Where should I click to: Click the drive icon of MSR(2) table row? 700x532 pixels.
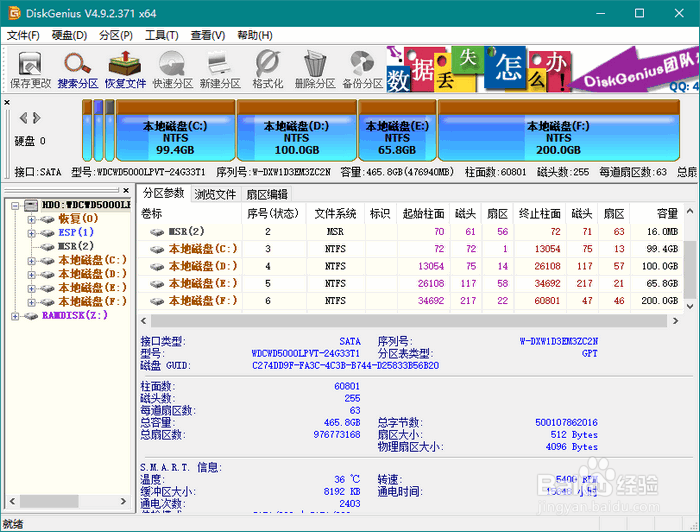pos(157,232)
